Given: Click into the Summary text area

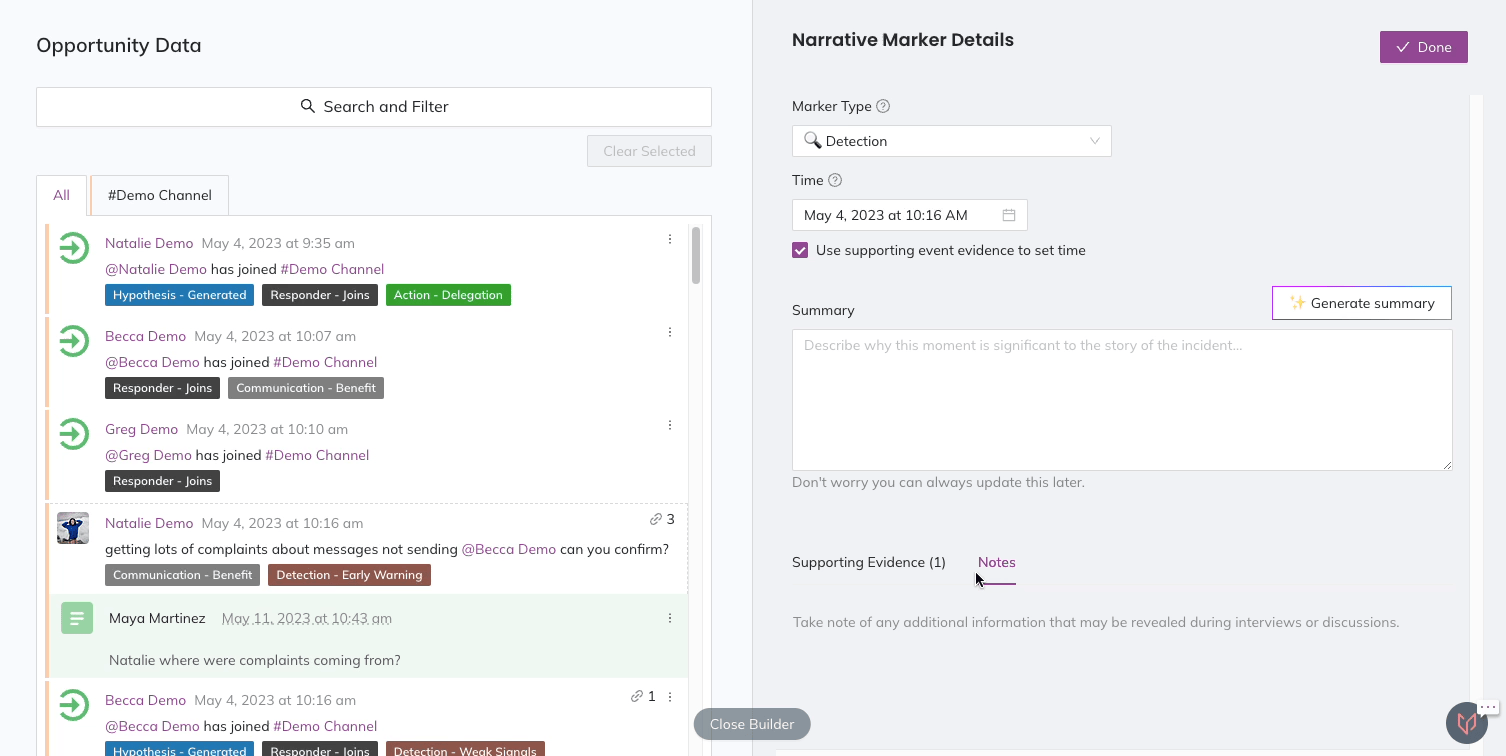Looking at the screenshot, I should click(1121, 400).
